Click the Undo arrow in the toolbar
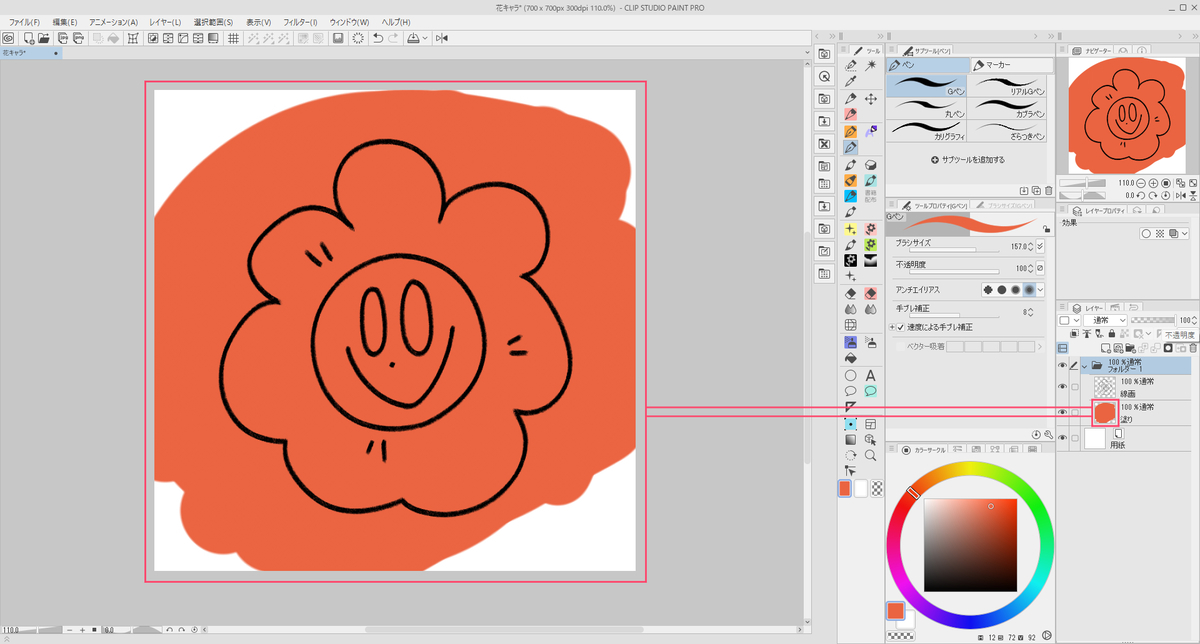 click(x=378, y=38)
